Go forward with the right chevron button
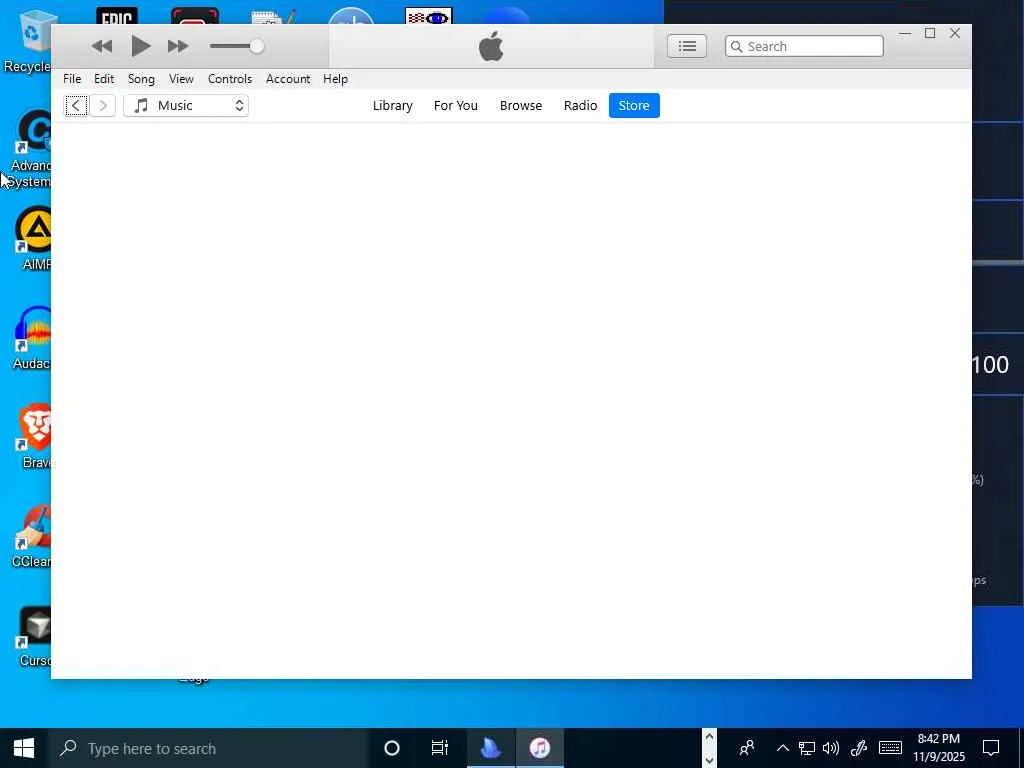This screenshot has height=768, width=1024. coord(103,106)
